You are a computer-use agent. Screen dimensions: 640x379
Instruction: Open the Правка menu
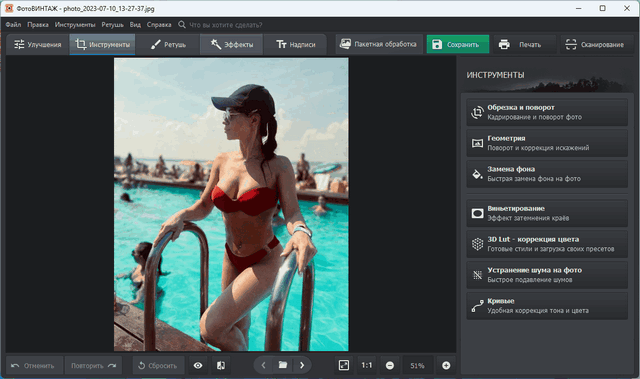click(38, 25)
